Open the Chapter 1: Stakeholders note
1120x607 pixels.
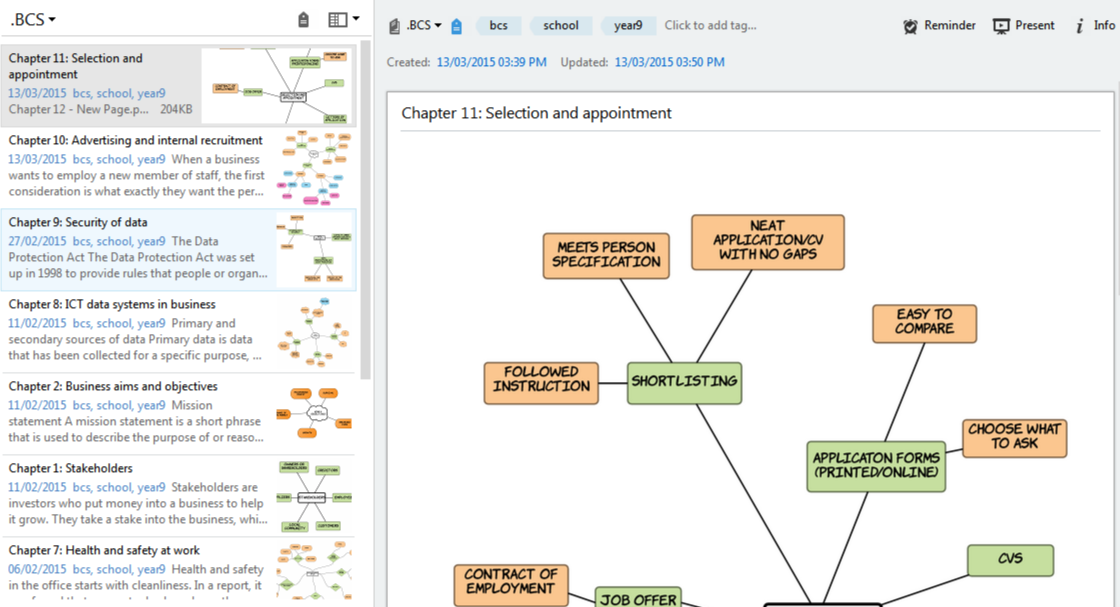[x=179, y=496]
